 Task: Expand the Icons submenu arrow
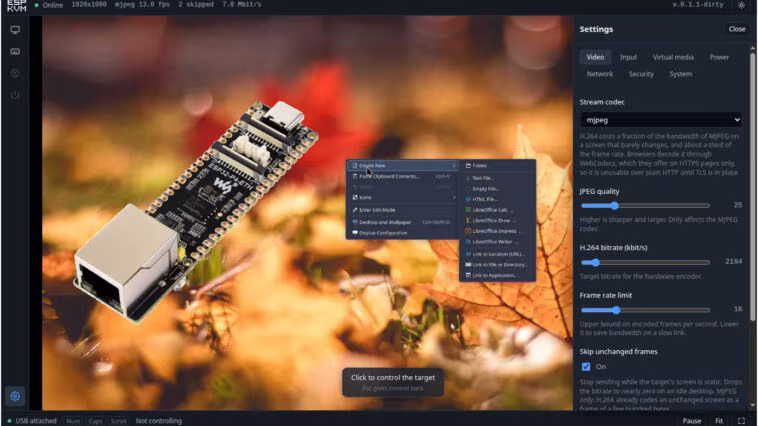454,197
